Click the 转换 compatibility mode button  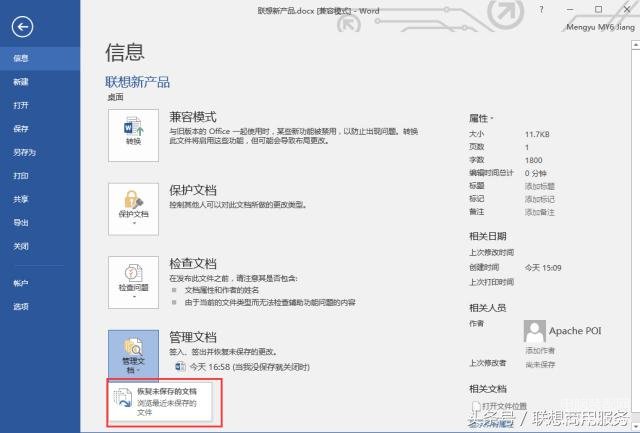(133, 135)
